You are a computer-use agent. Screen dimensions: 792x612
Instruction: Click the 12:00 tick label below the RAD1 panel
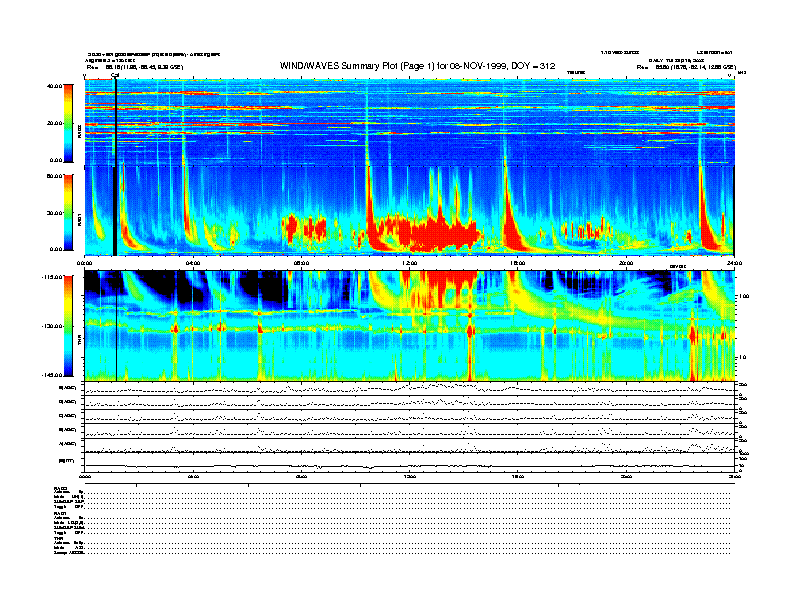point(410,263)
